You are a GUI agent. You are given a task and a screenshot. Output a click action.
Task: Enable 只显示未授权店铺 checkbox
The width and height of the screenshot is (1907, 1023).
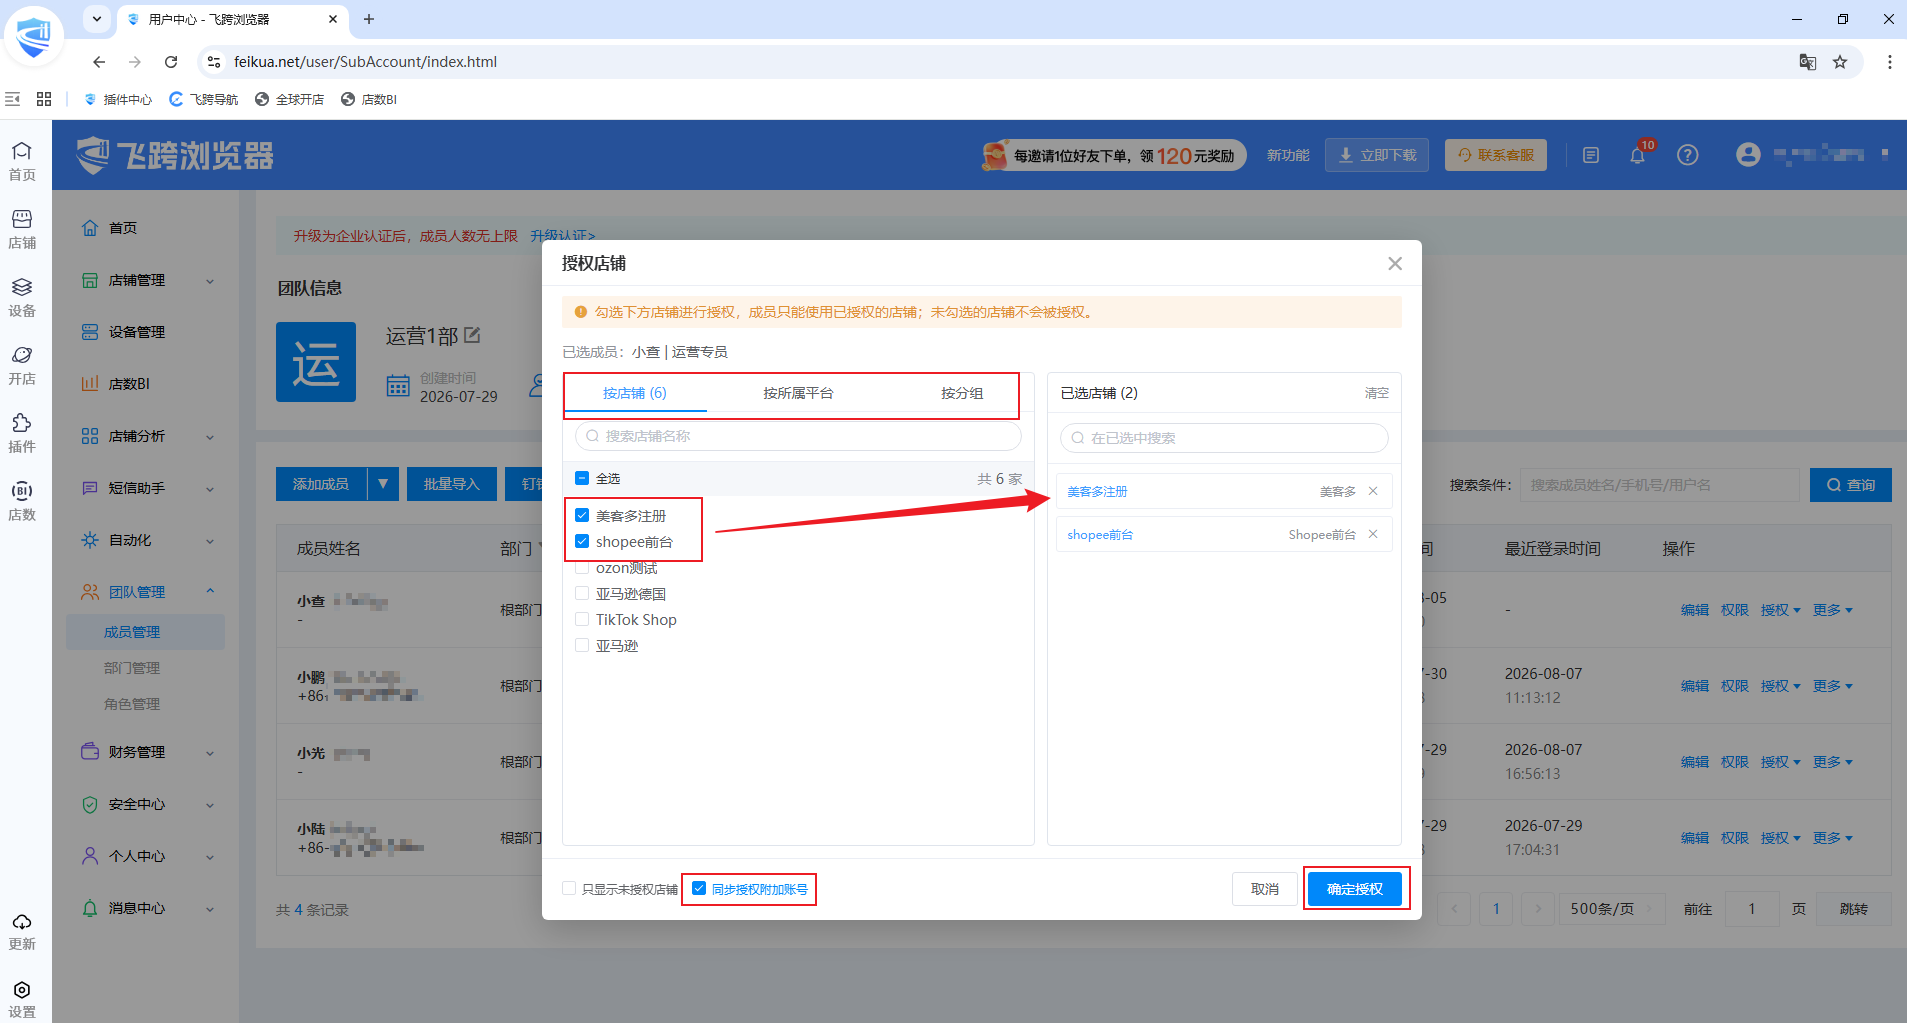[x=569, y=888]
